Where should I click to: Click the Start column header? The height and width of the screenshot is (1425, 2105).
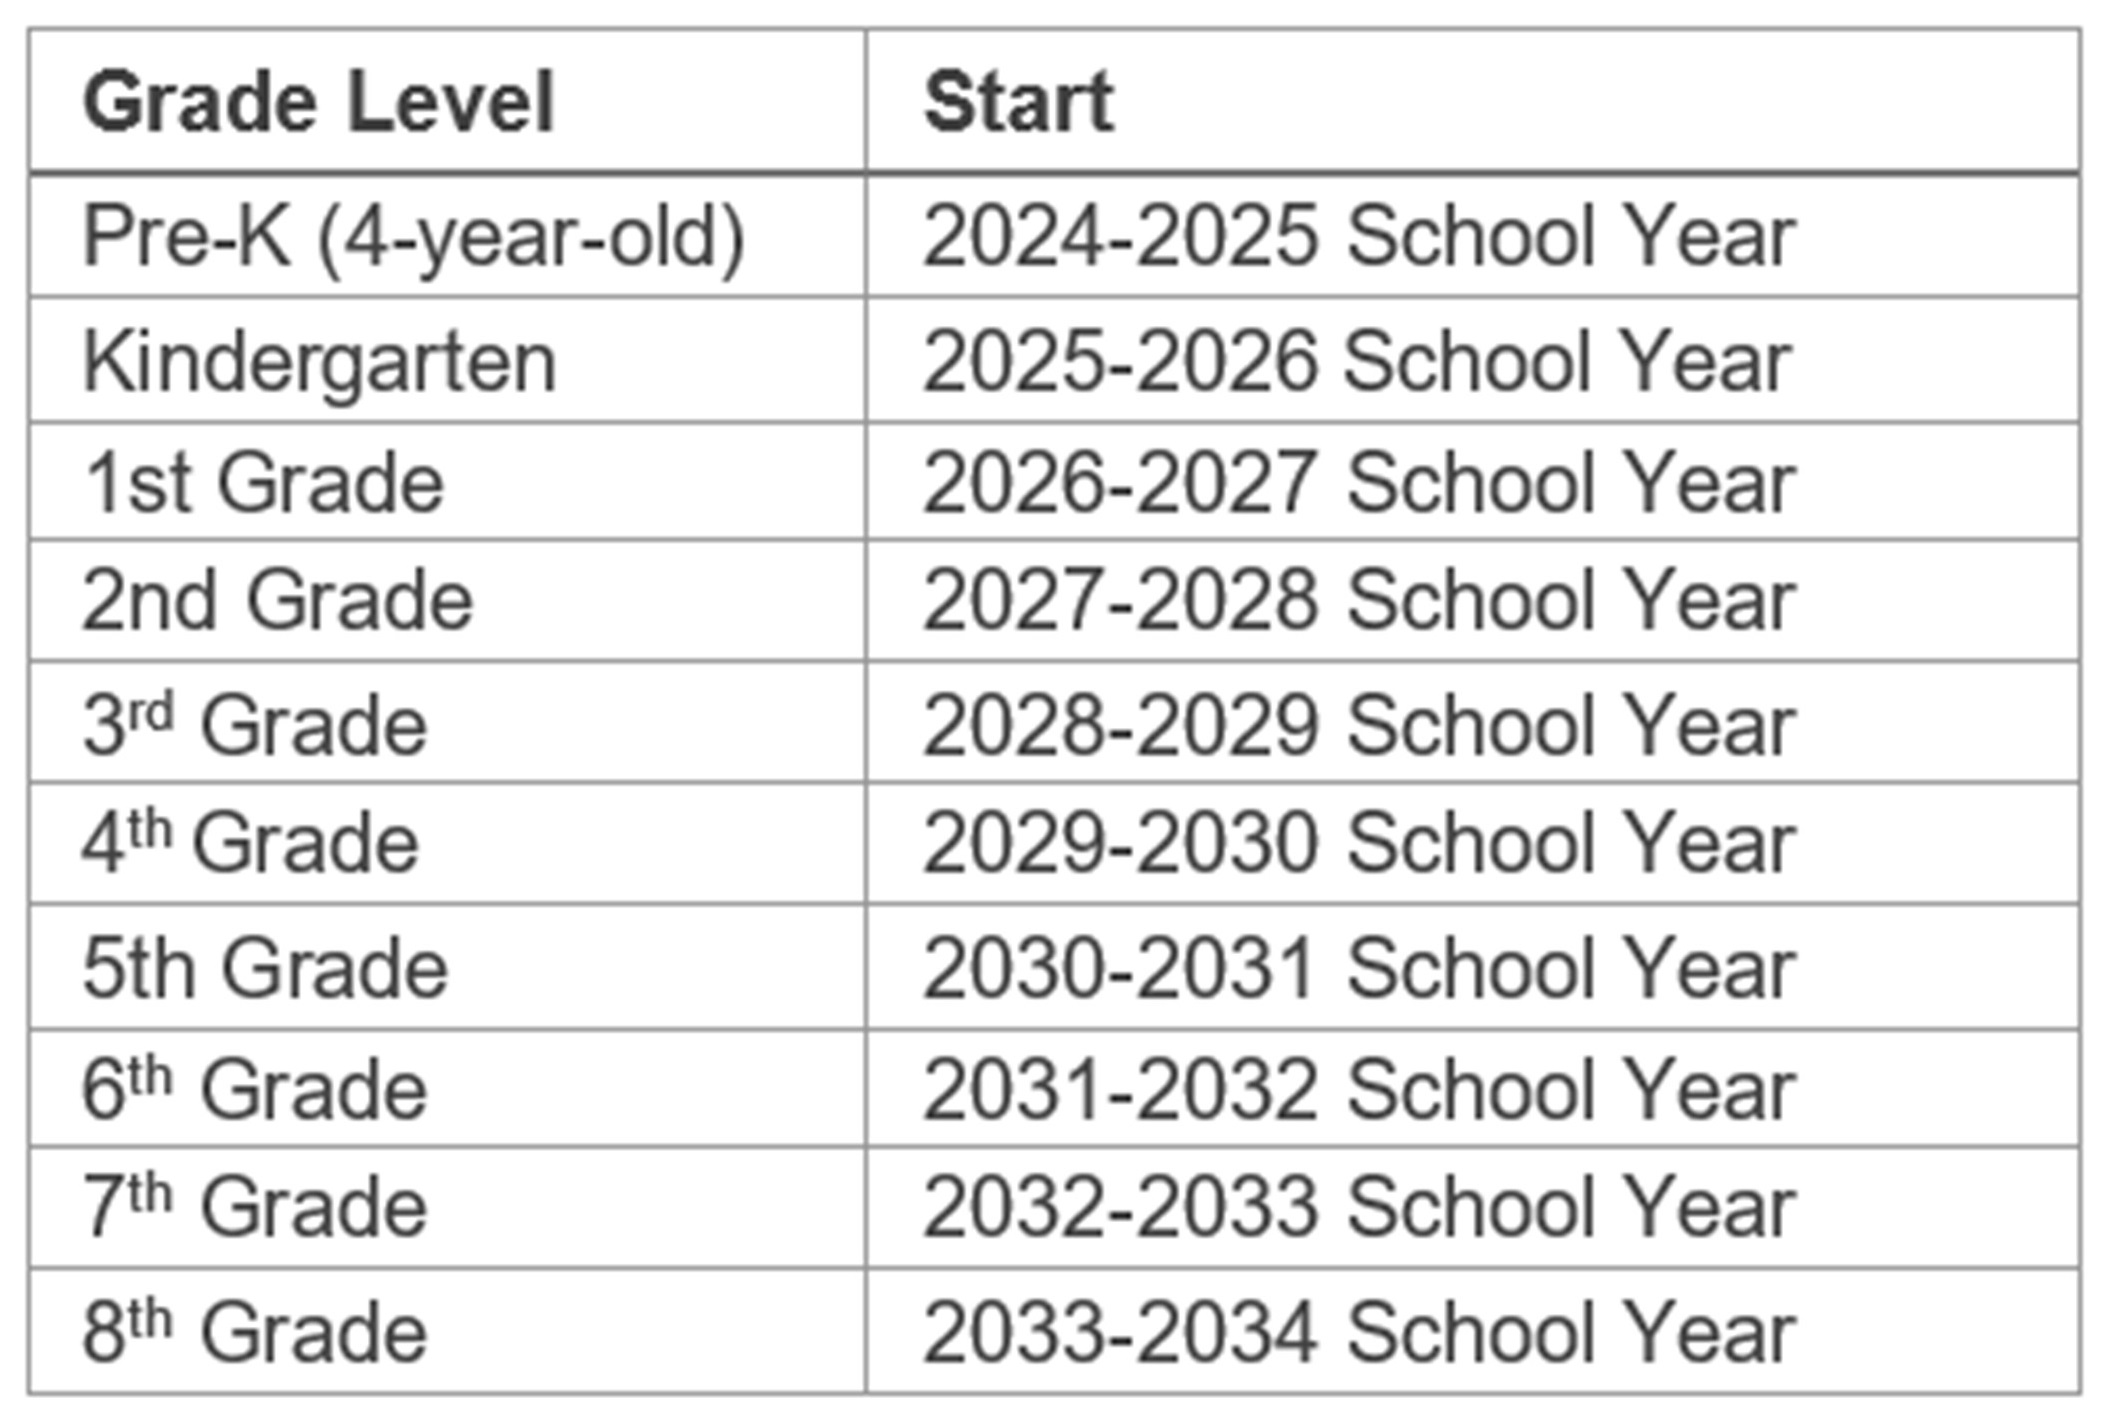(x=1472, y=102)
